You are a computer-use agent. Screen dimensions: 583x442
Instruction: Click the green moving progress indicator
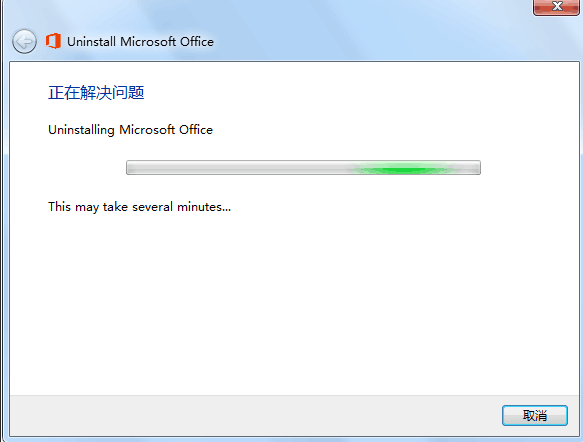(x=402, y=169)
